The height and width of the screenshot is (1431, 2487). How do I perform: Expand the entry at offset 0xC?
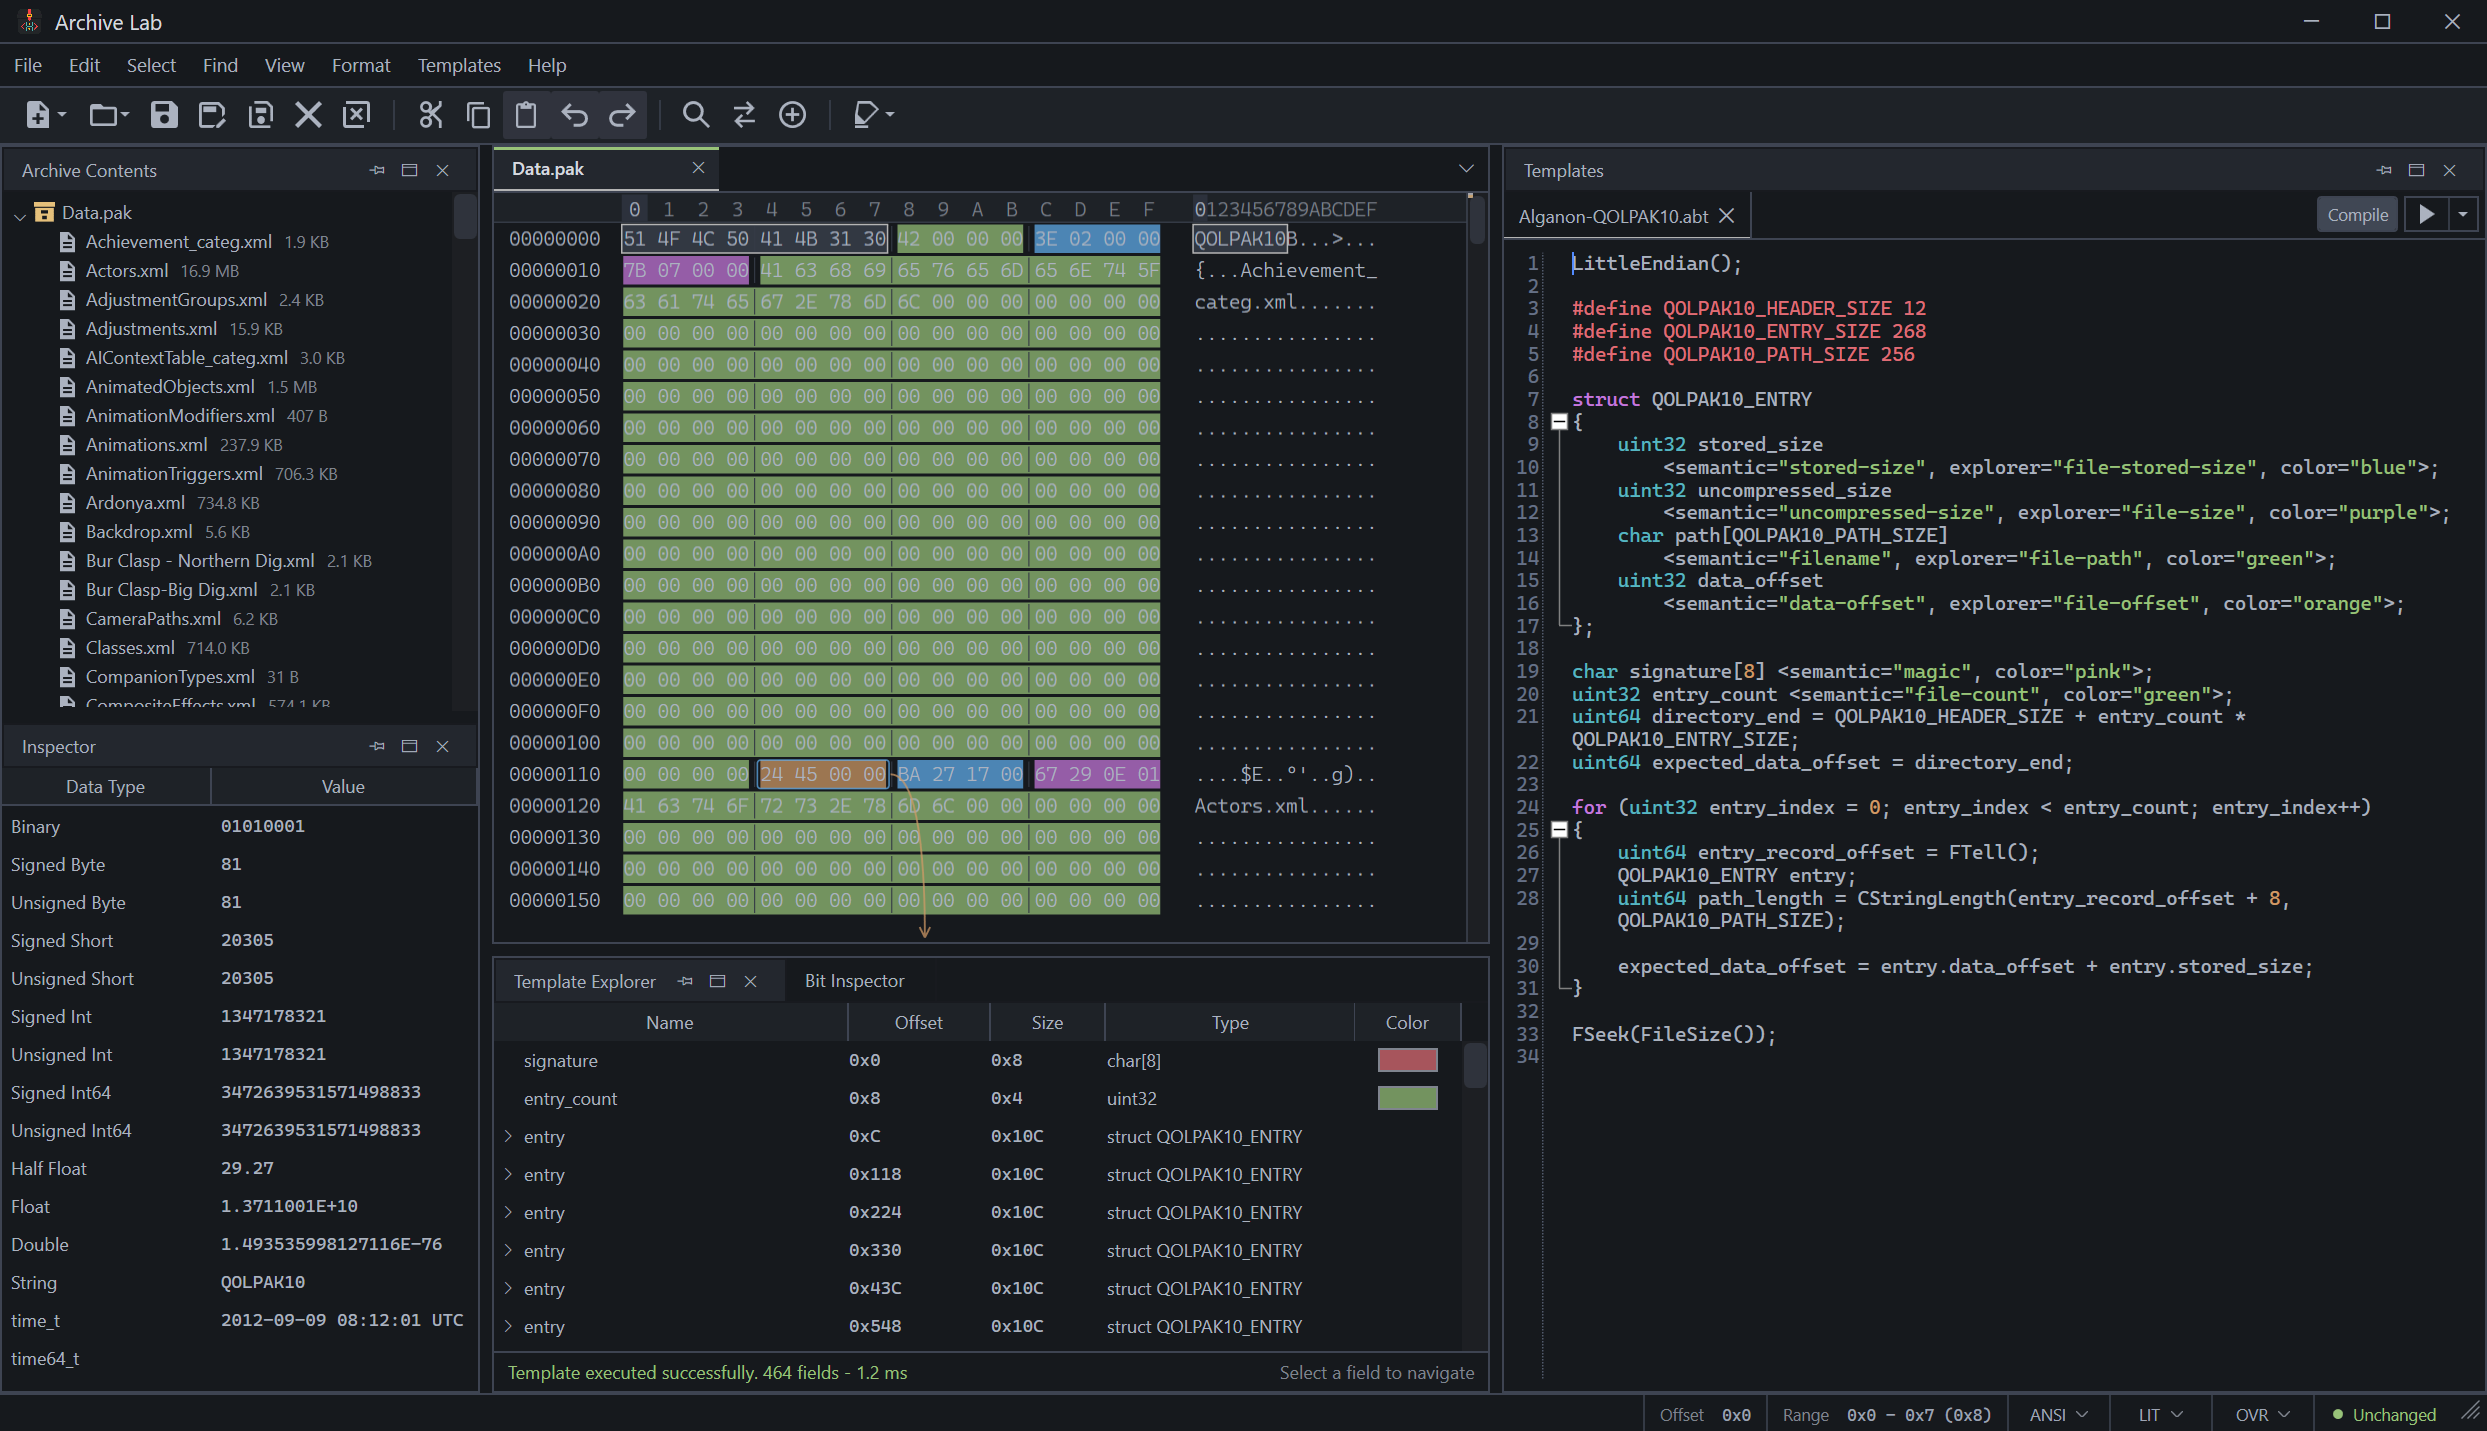509,1136
